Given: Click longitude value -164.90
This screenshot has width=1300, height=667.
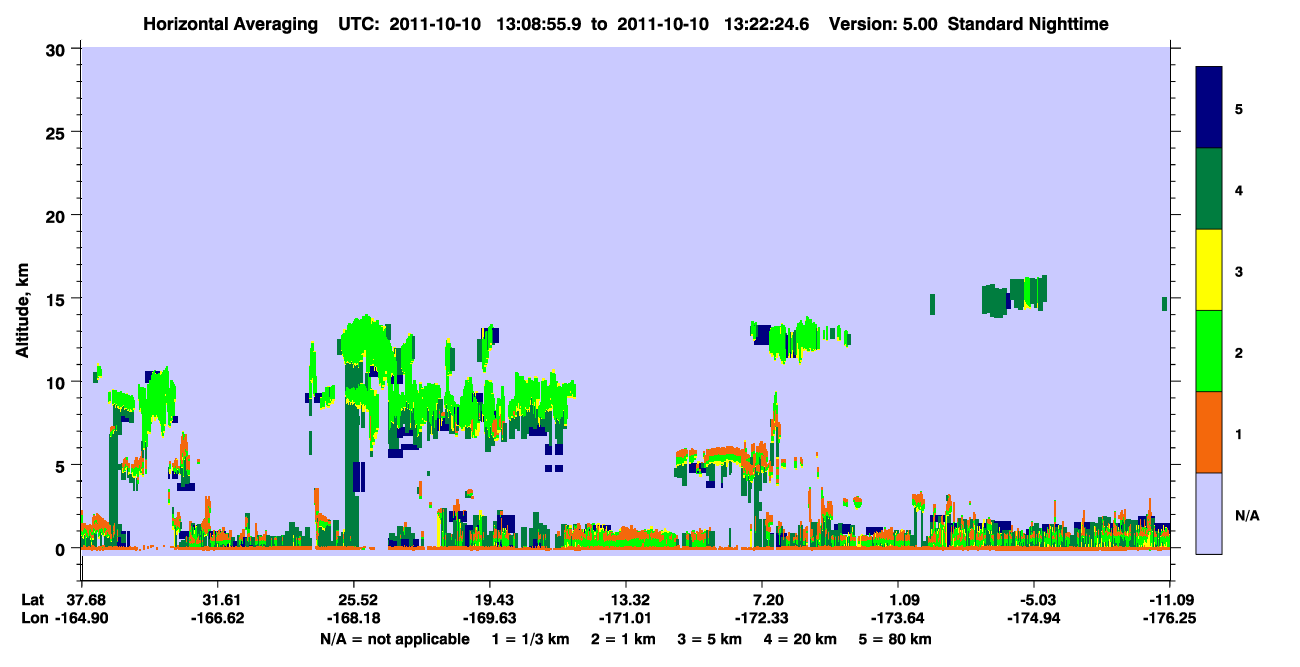Looking at the screenshot, I should pyautogui.click(x=81, y=618).
